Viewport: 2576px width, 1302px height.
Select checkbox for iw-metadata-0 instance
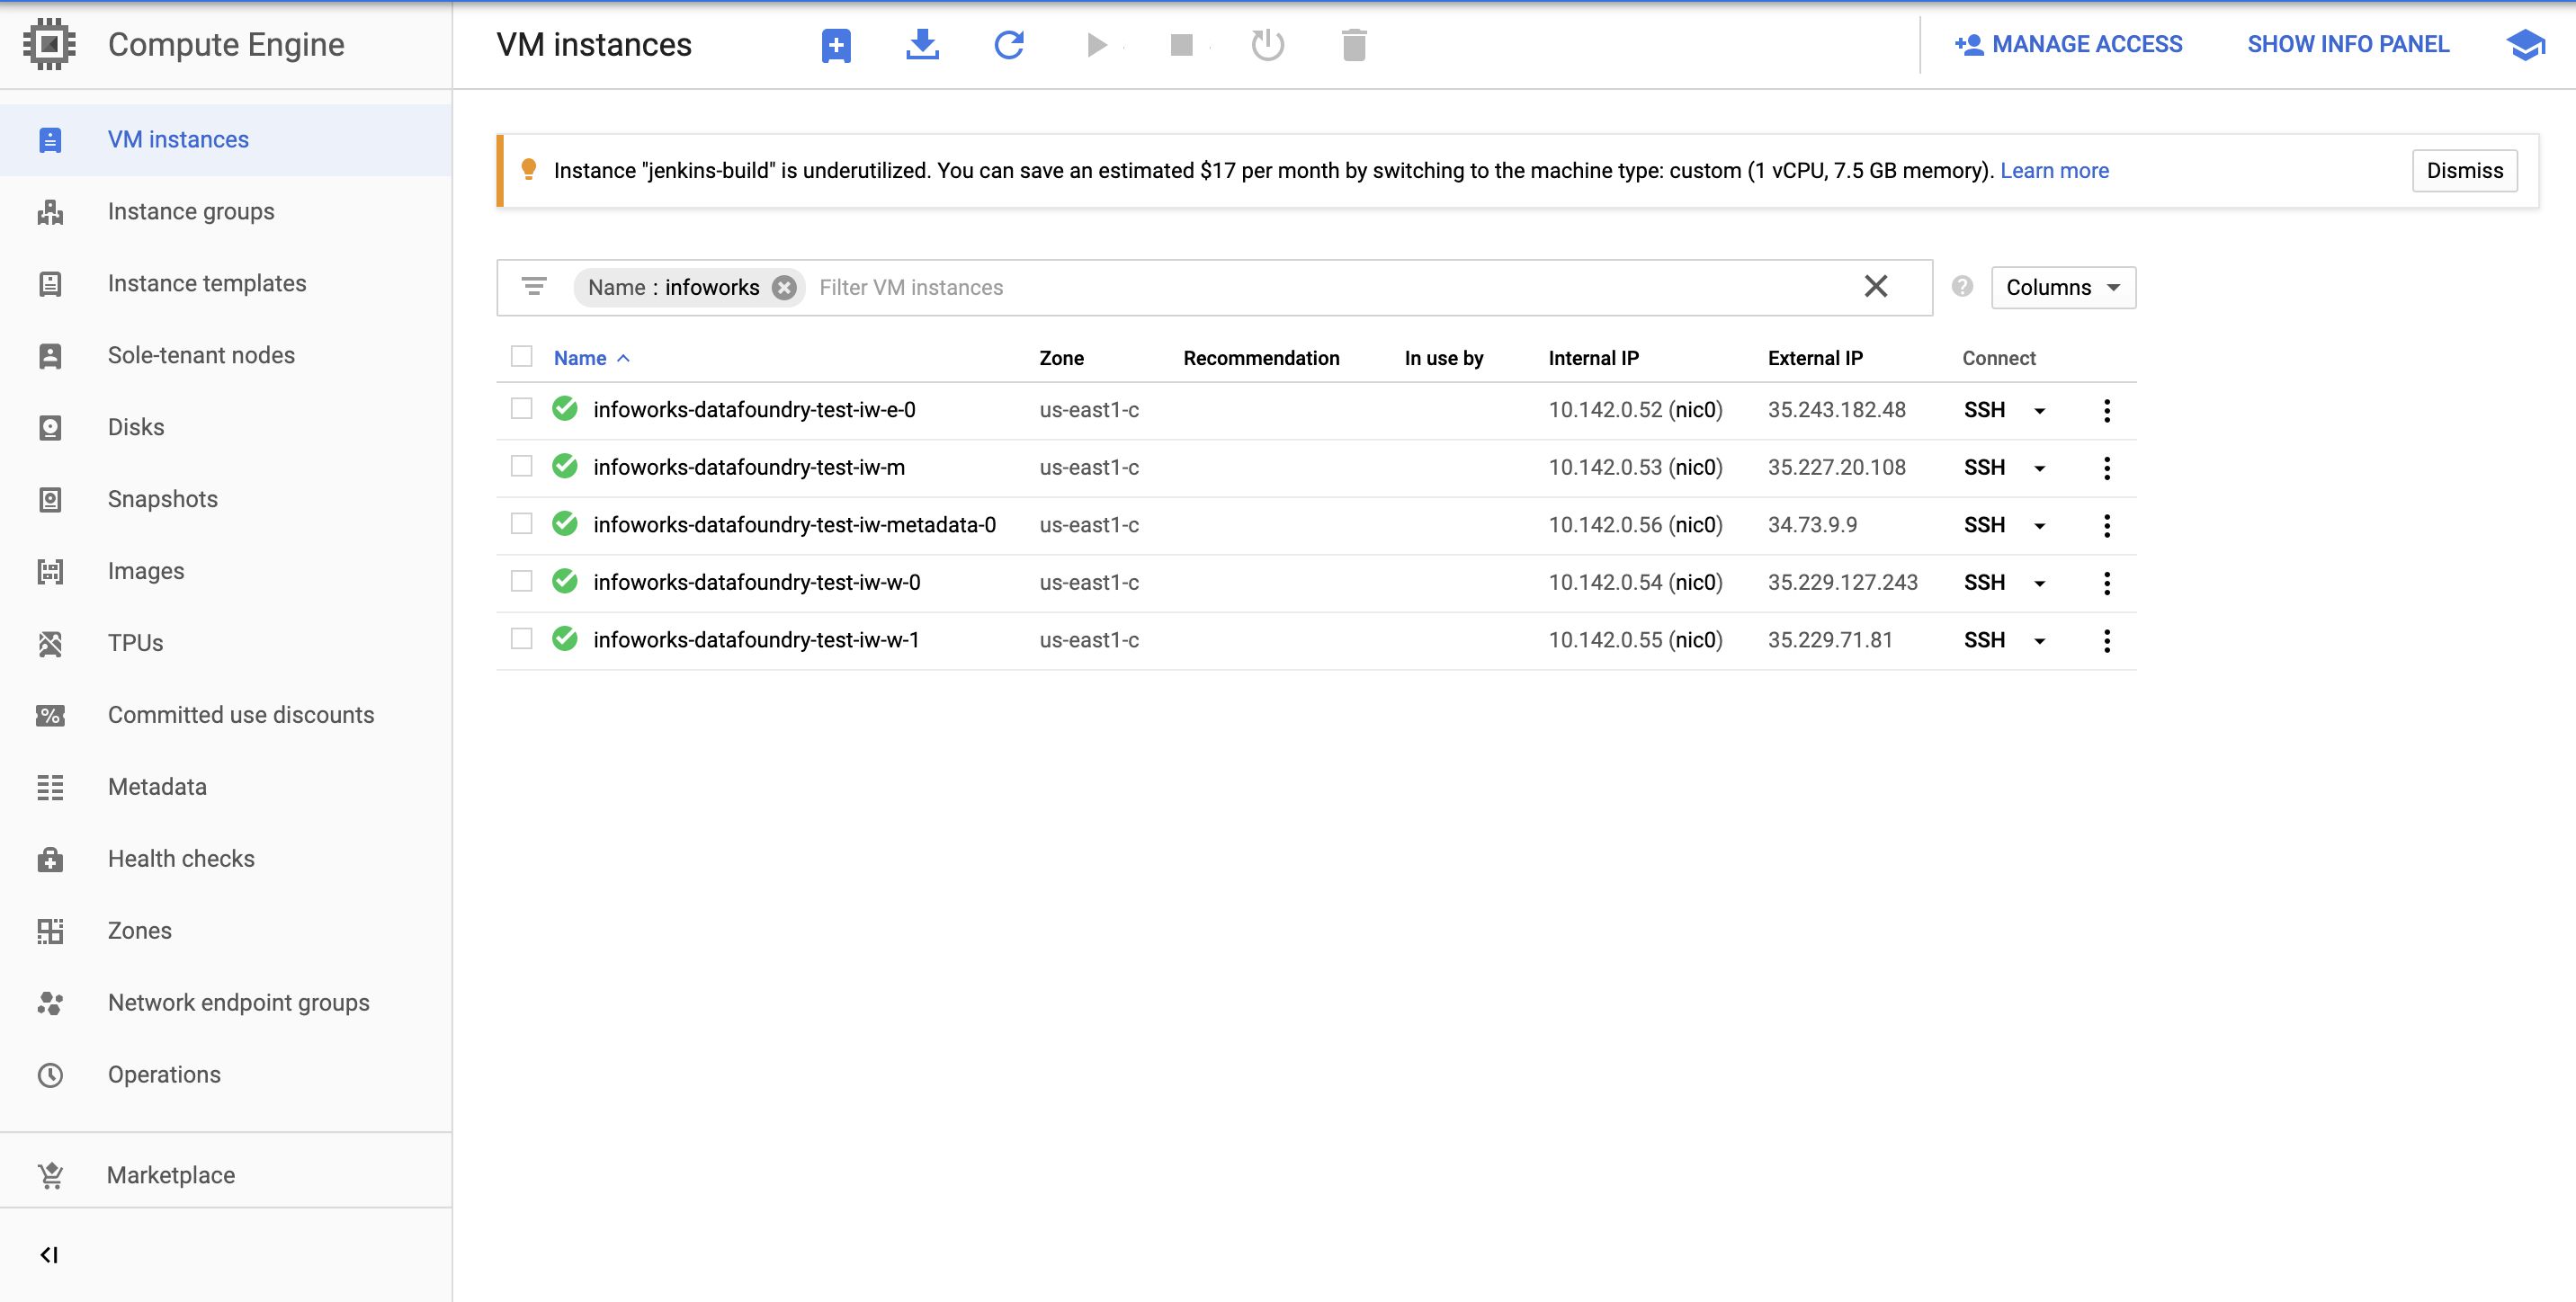(521, 523)
